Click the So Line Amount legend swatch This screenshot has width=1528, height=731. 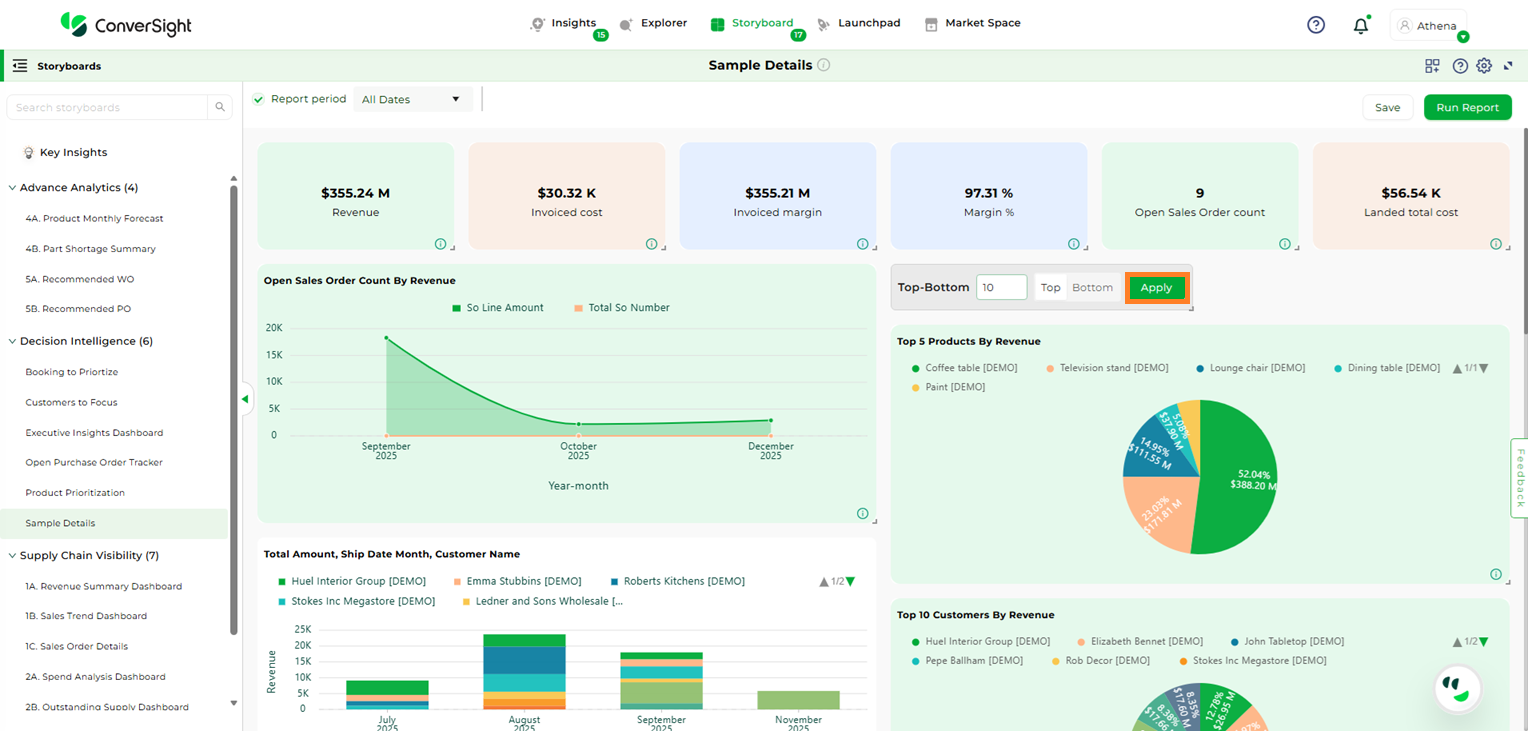(x=457, y=308)
